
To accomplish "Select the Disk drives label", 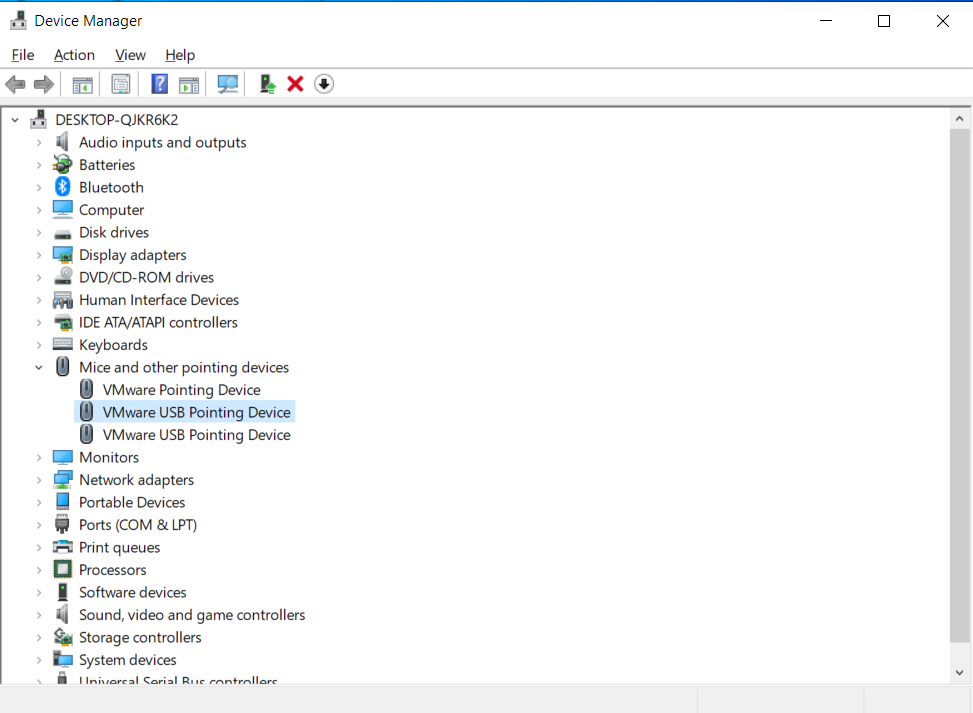I will coord(114,232).
